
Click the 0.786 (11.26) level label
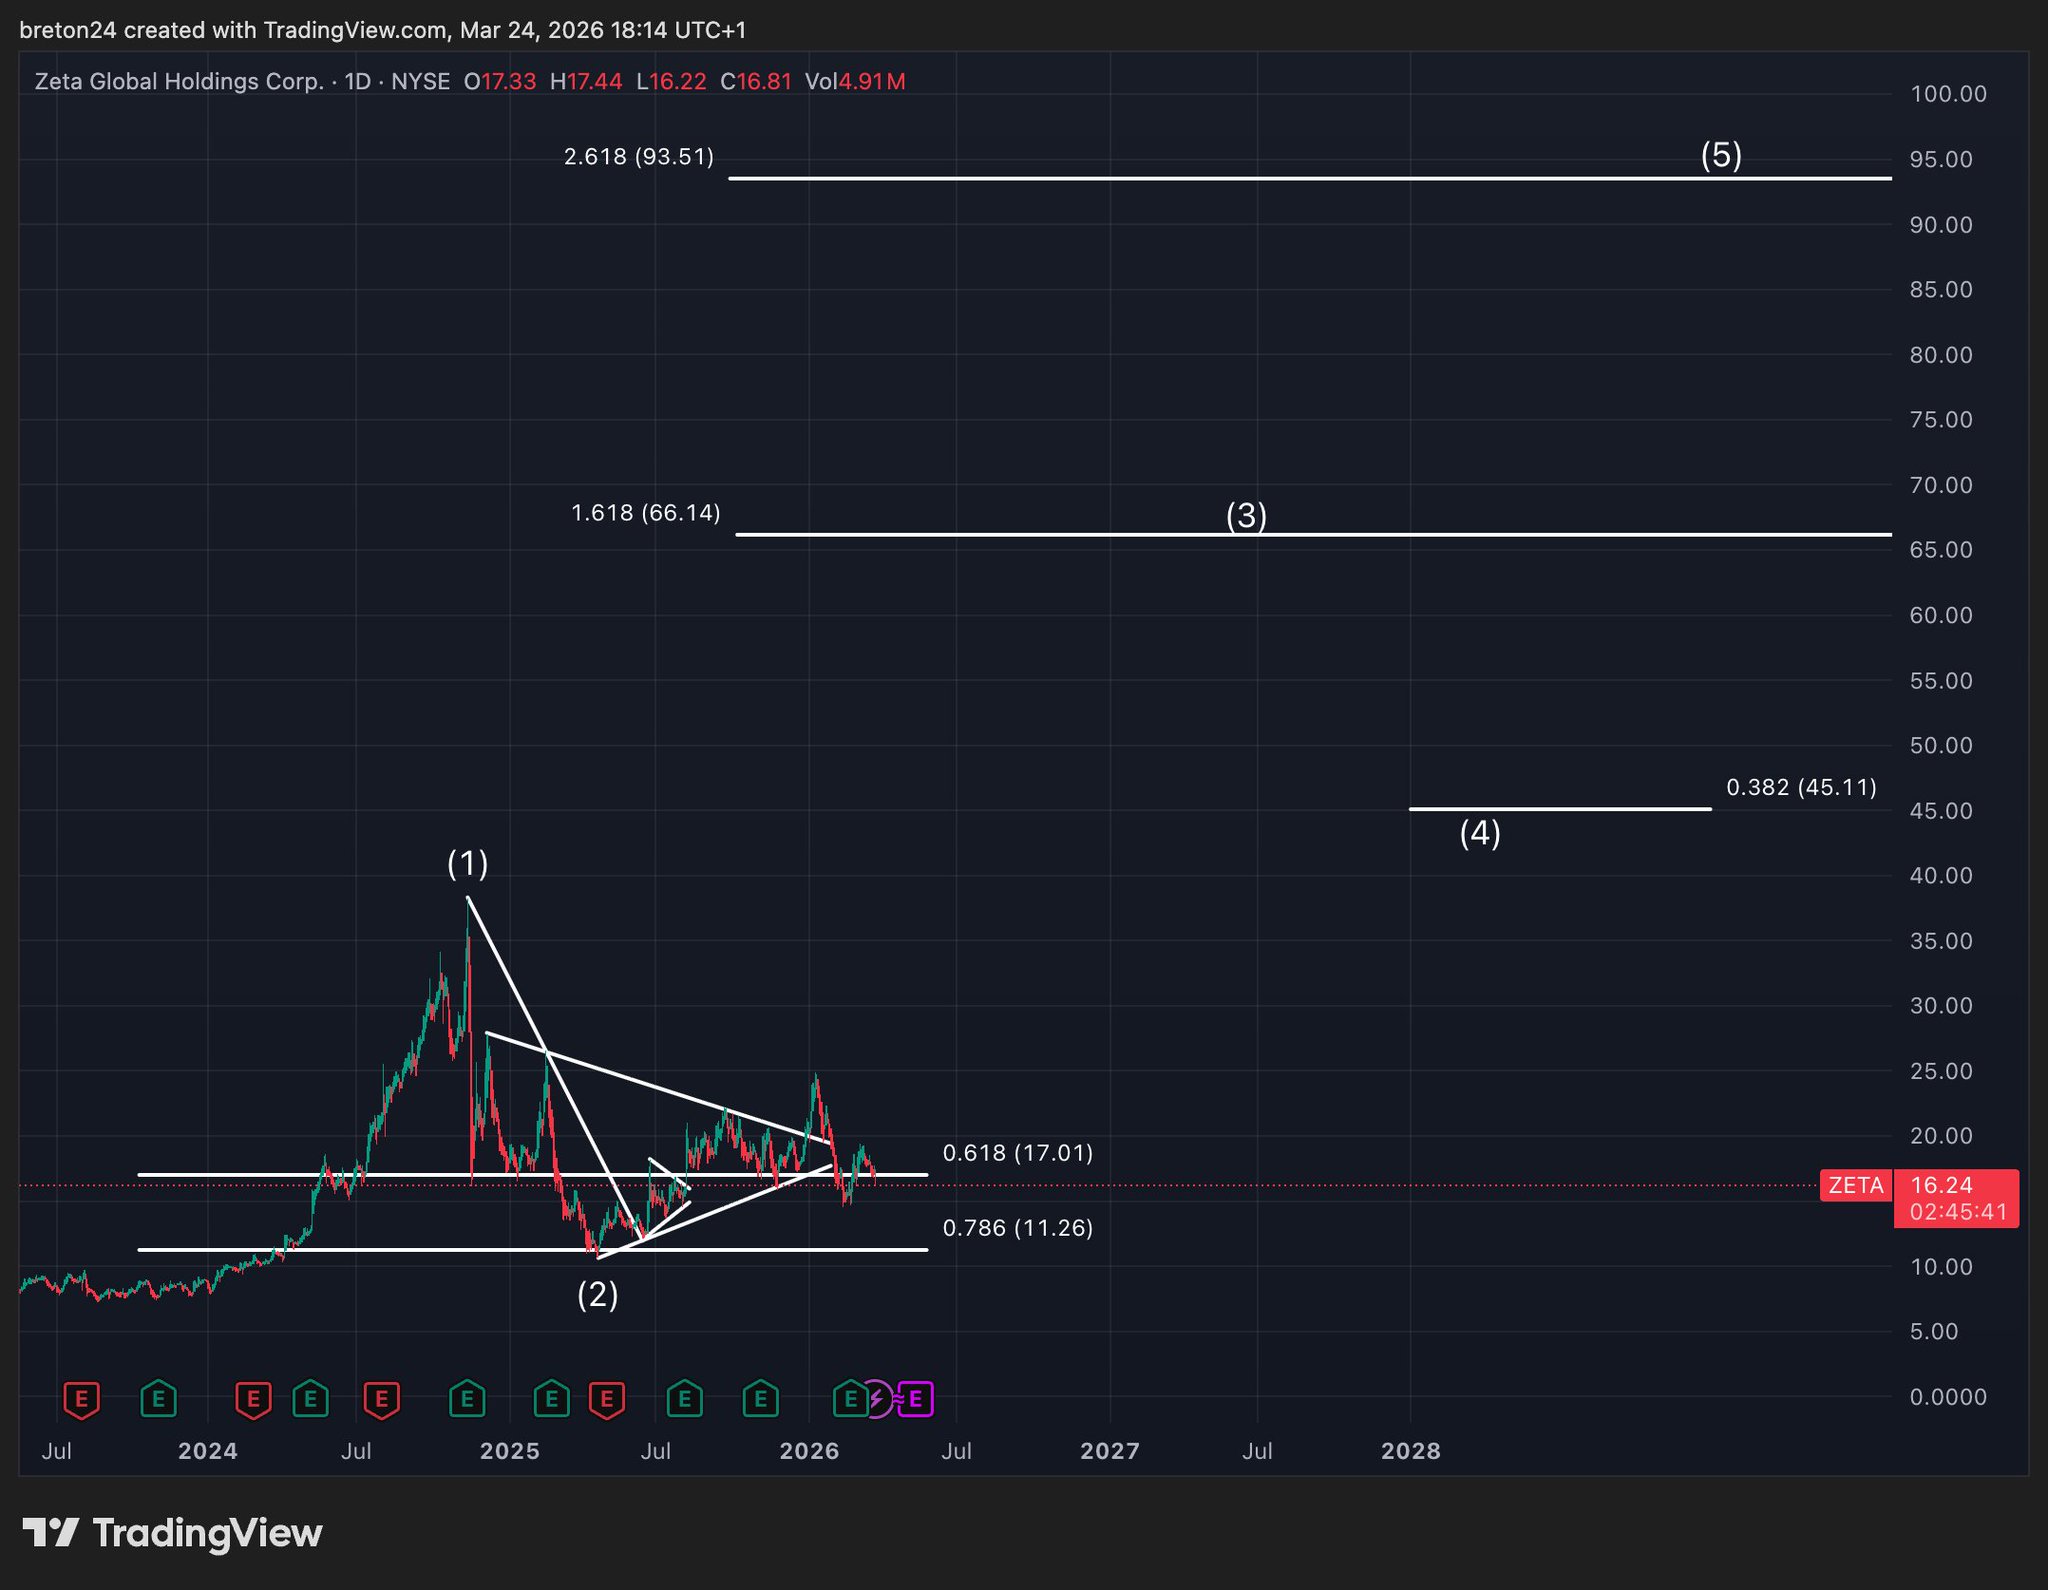pos(1017,1228)
